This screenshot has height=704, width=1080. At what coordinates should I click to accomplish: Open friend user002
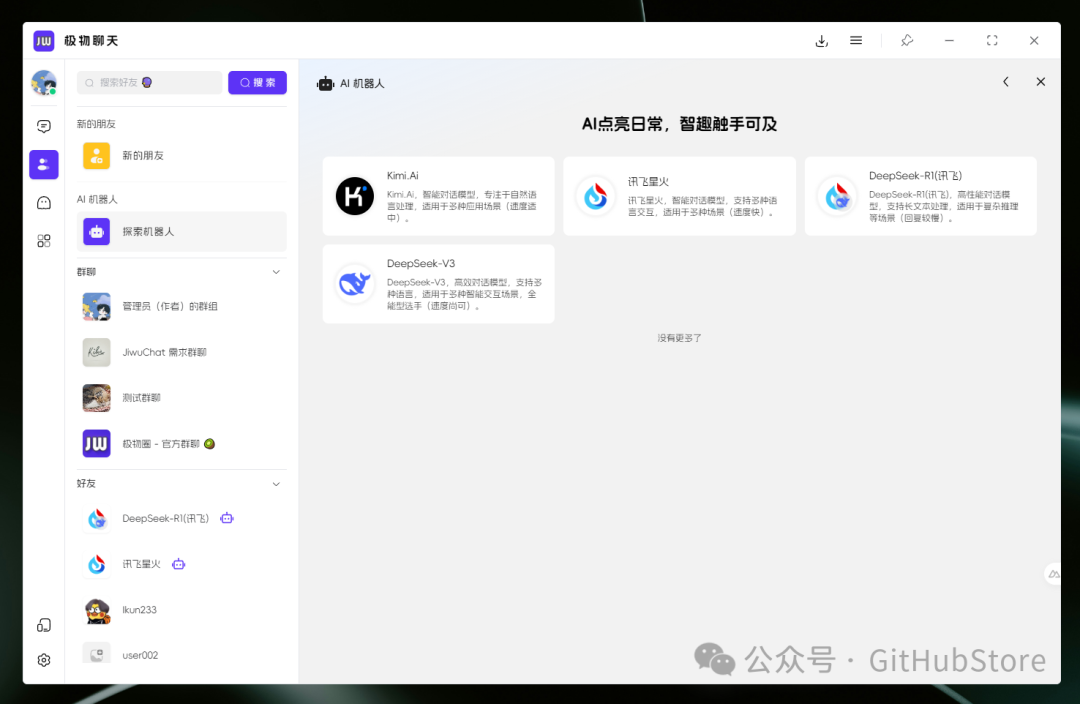(x=182, y=655)
